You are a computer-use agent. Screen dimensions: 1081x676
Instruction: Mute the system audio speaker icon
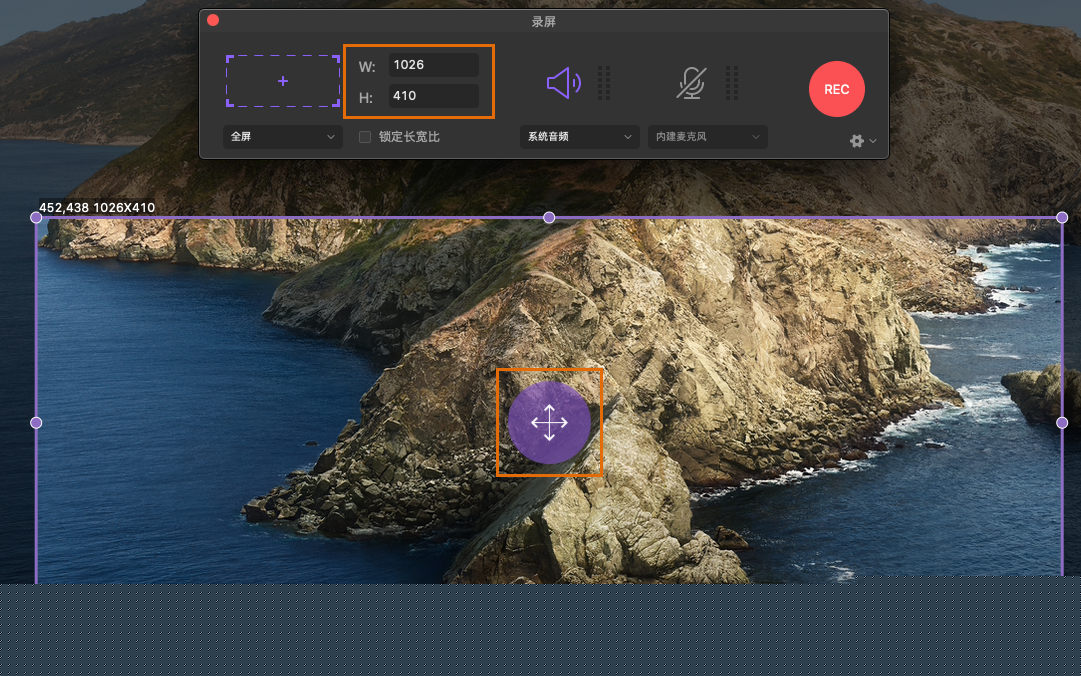[x=563, y=83]
